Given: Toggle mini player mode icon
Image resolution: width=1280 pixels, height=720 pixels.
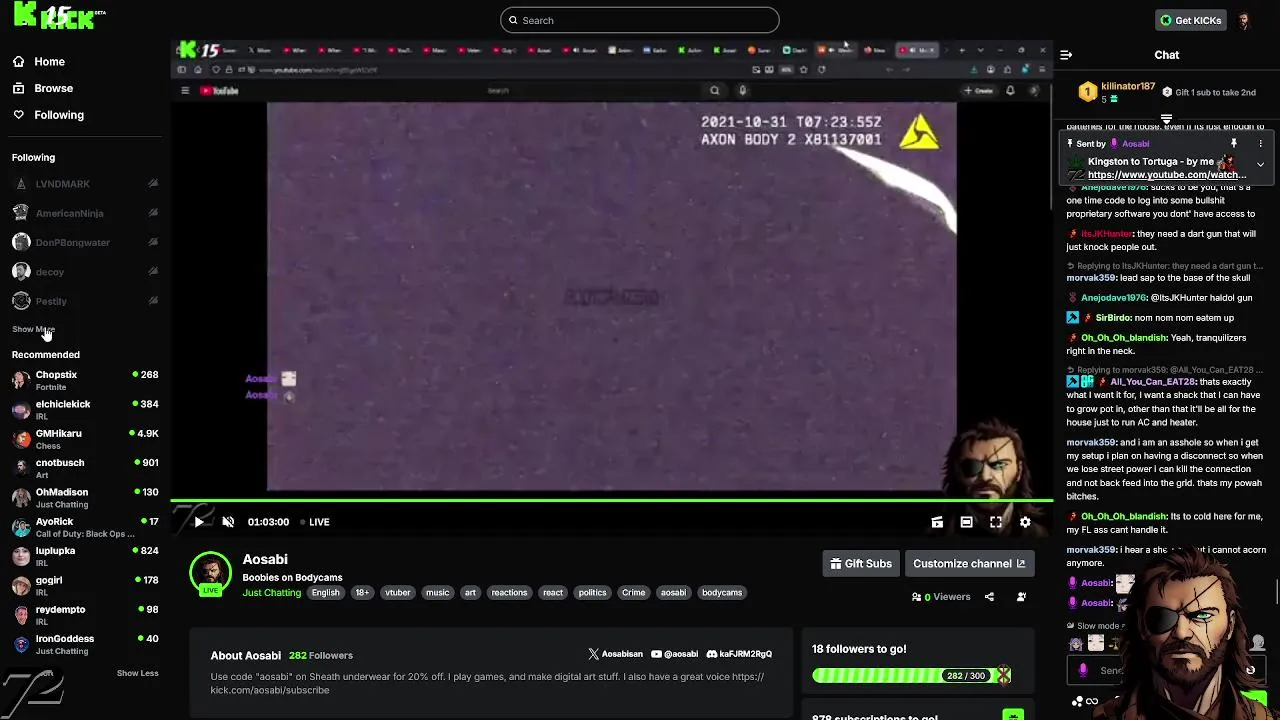Looking at the screenshot, I should (x=937, y=522).
